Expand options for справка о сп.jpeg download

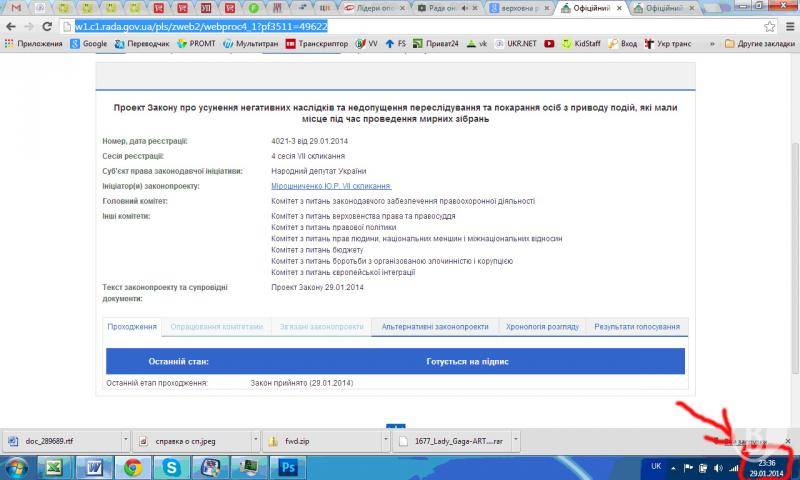click(255, 440)
